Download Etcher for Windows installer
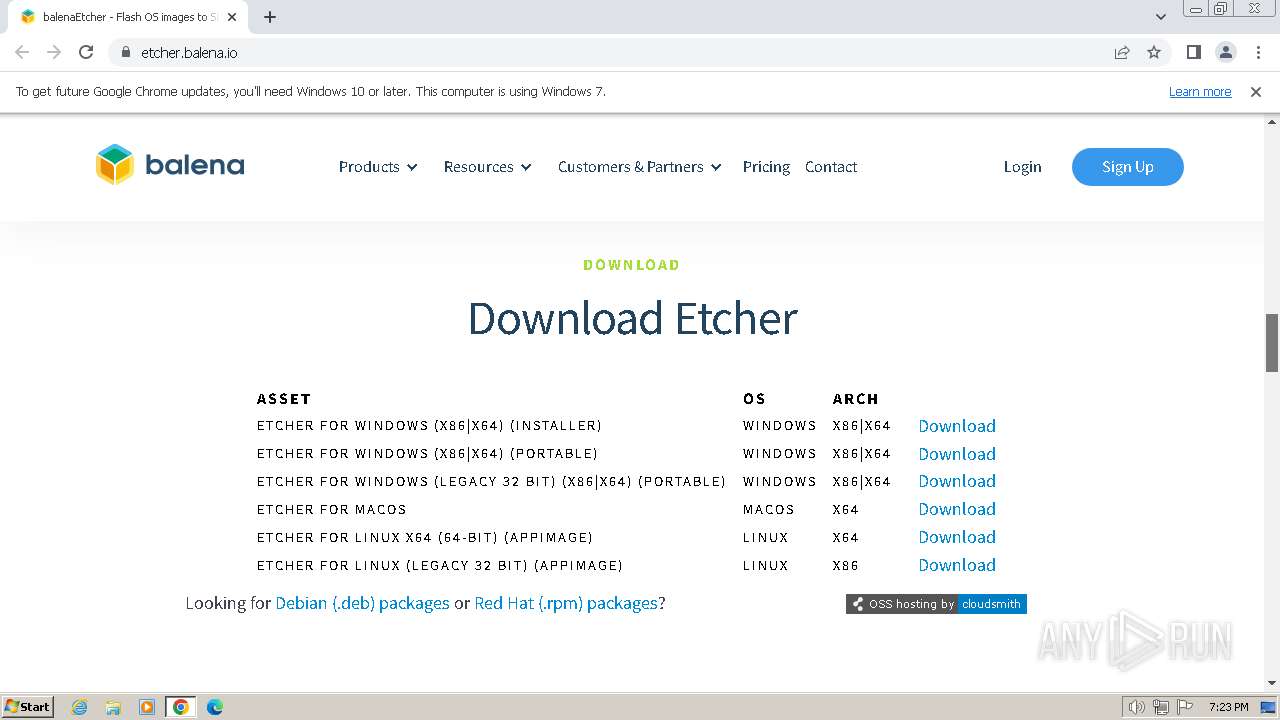This screenshot has height=720, width=1280. [x=957, y=426]
